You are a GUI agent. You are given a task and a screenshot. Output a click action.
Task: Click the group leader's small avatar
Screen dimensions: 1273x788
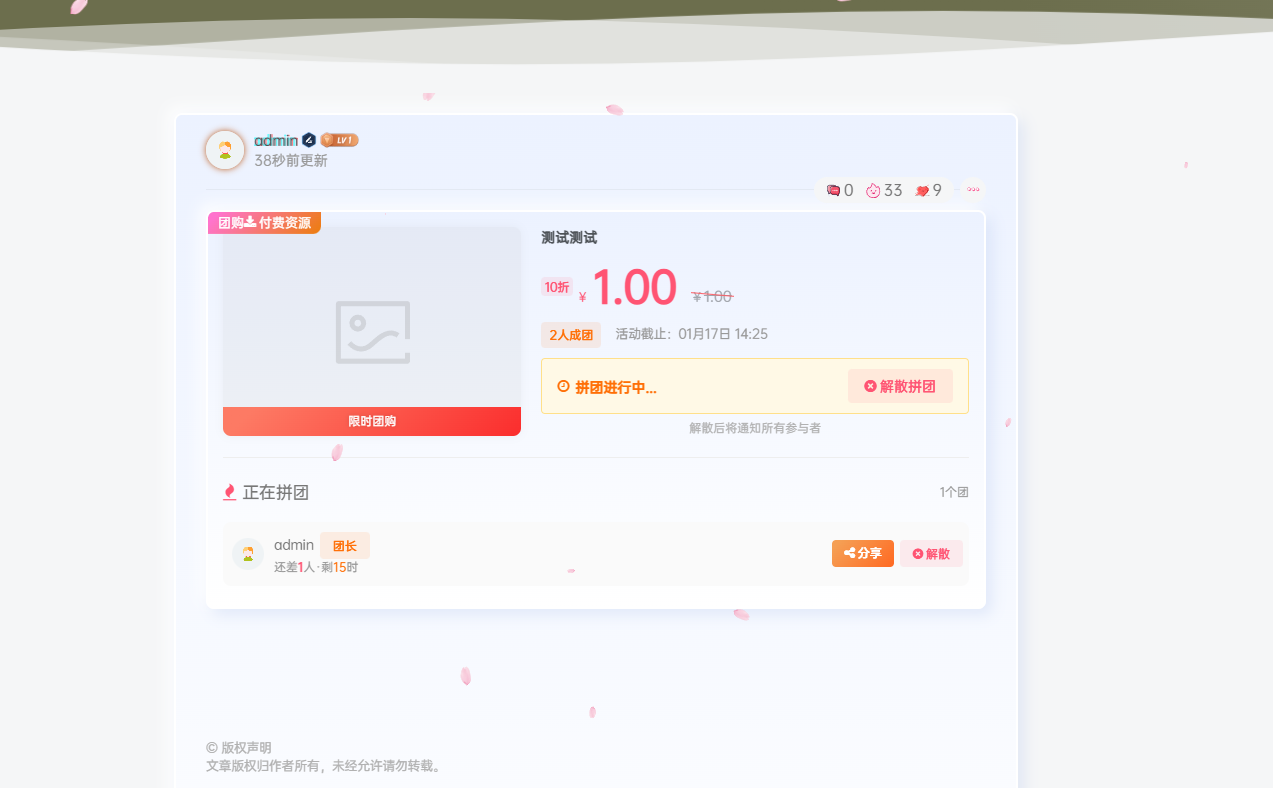tap(248, 553)
